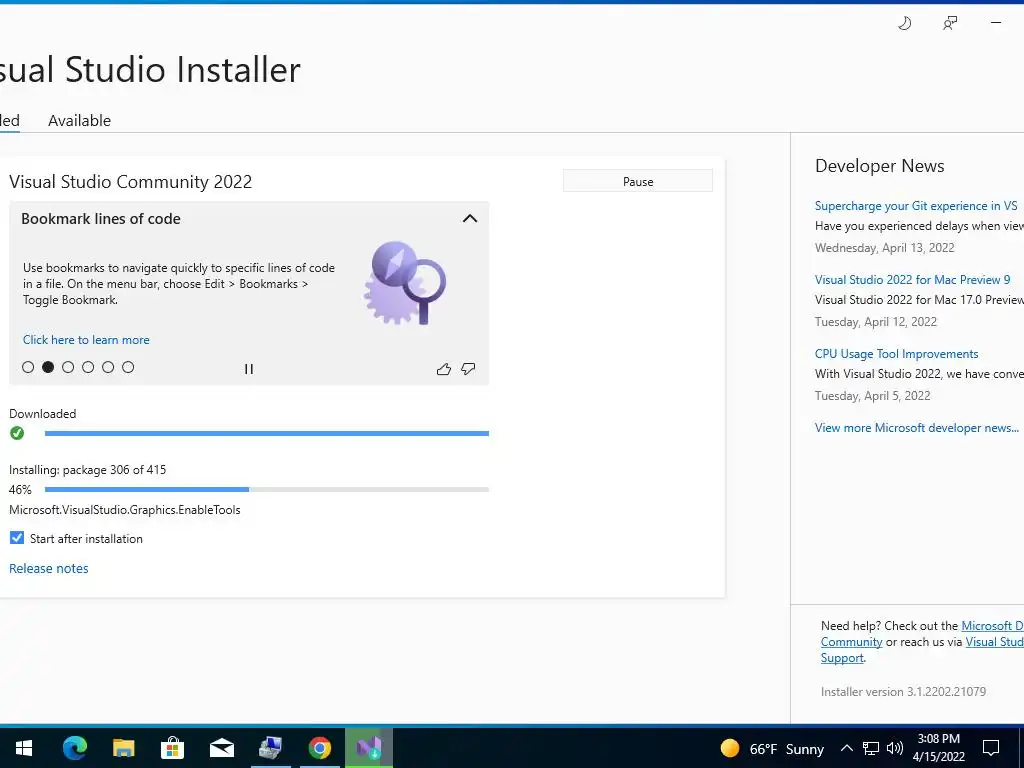Click the Downloaded progress bar
1024x768 pixels.
[x=266, y=433]
